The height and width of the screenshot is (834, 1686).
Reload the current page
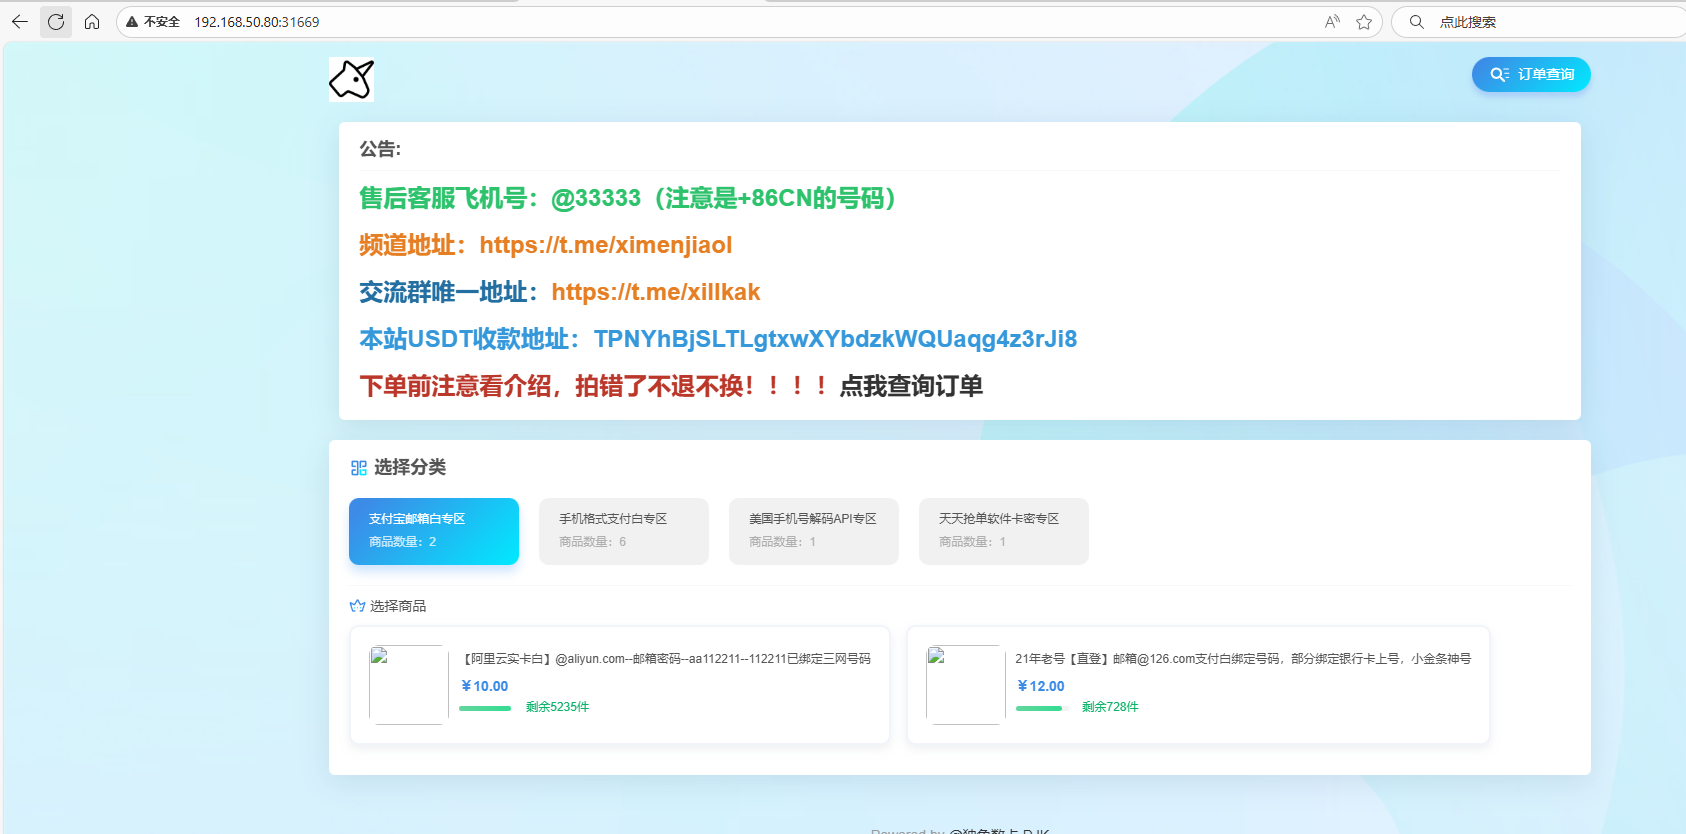[56, 22]
